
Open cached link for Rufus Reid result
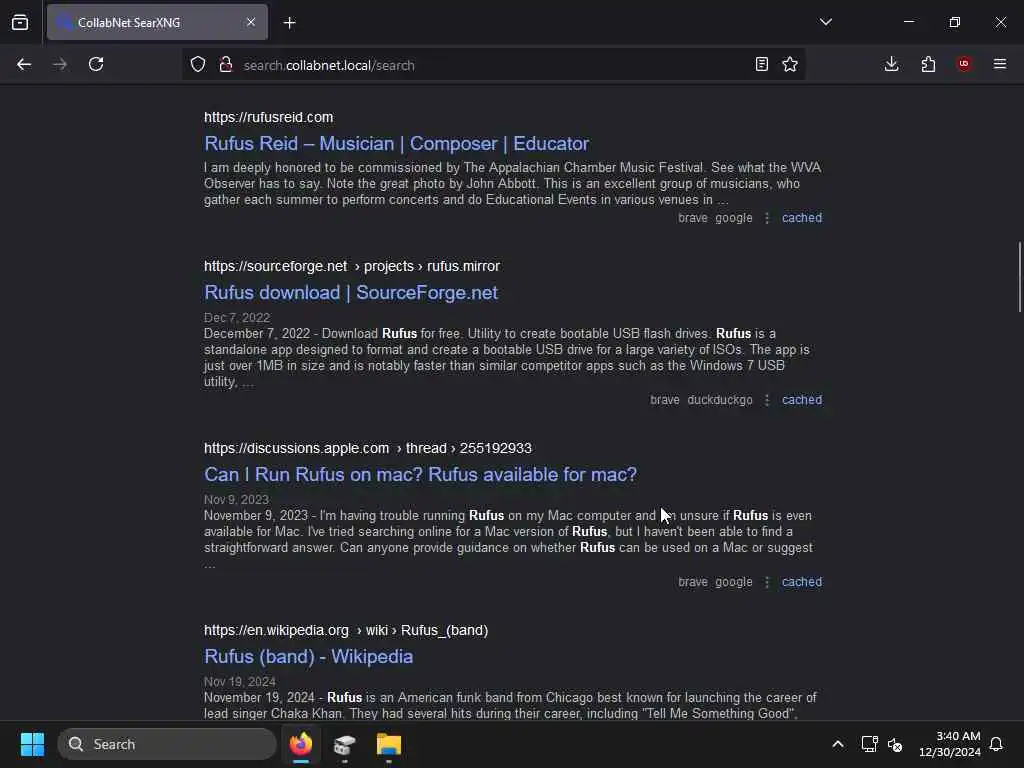pyautogui.click(x=802, y=217)
